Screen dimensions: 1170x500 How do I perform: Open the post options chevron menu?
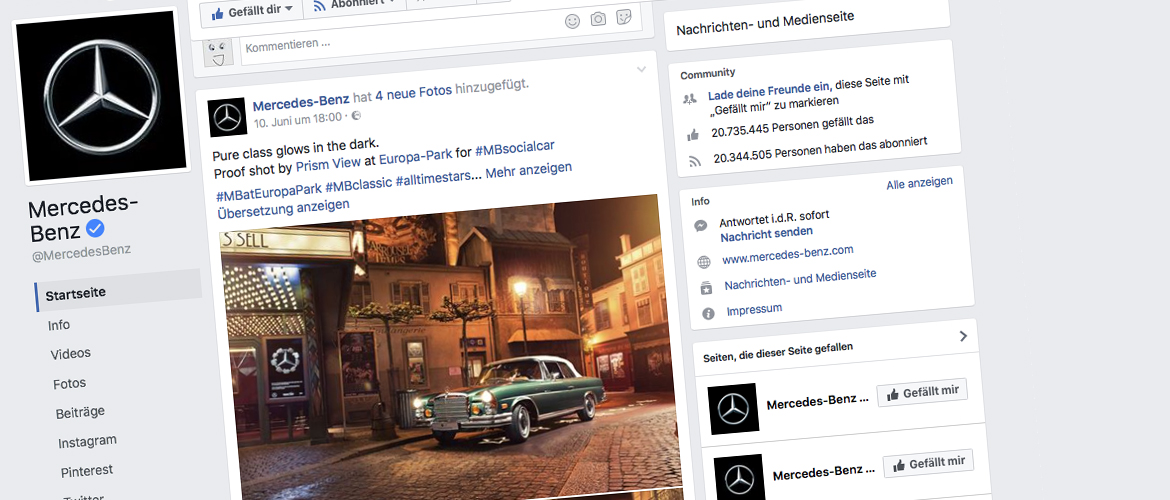pos(641,69)
